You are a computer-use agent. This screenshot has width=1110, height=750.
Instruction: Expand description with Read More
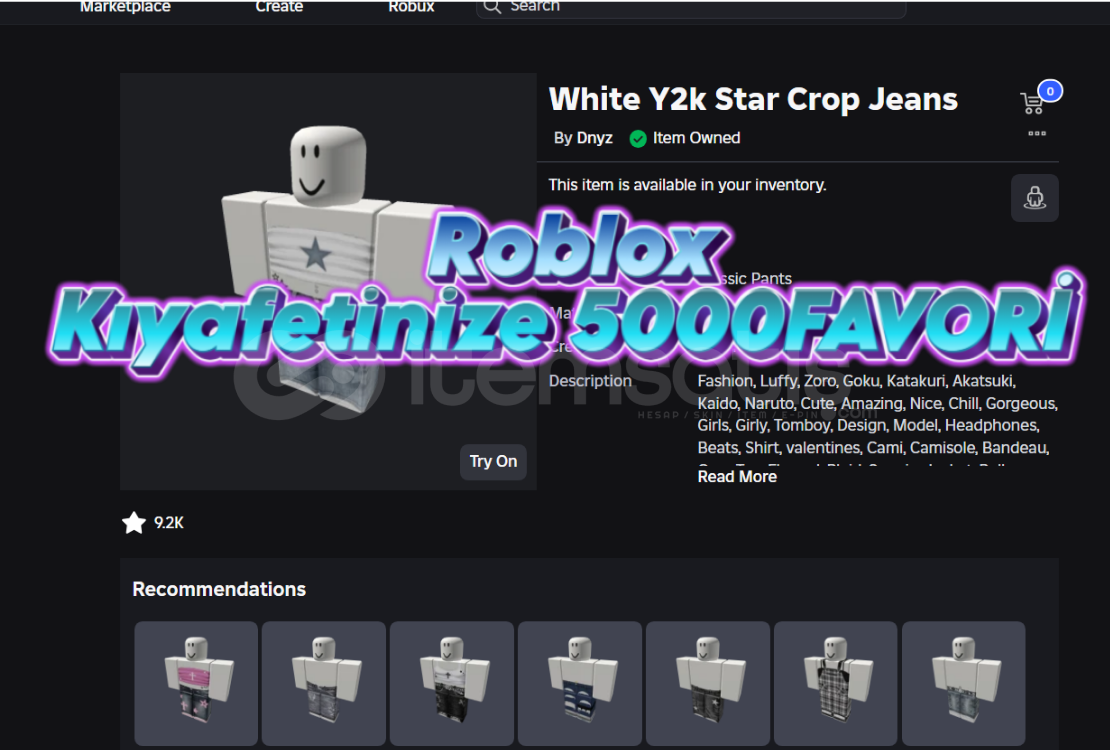pyautogui.click(x=737, y=477)
